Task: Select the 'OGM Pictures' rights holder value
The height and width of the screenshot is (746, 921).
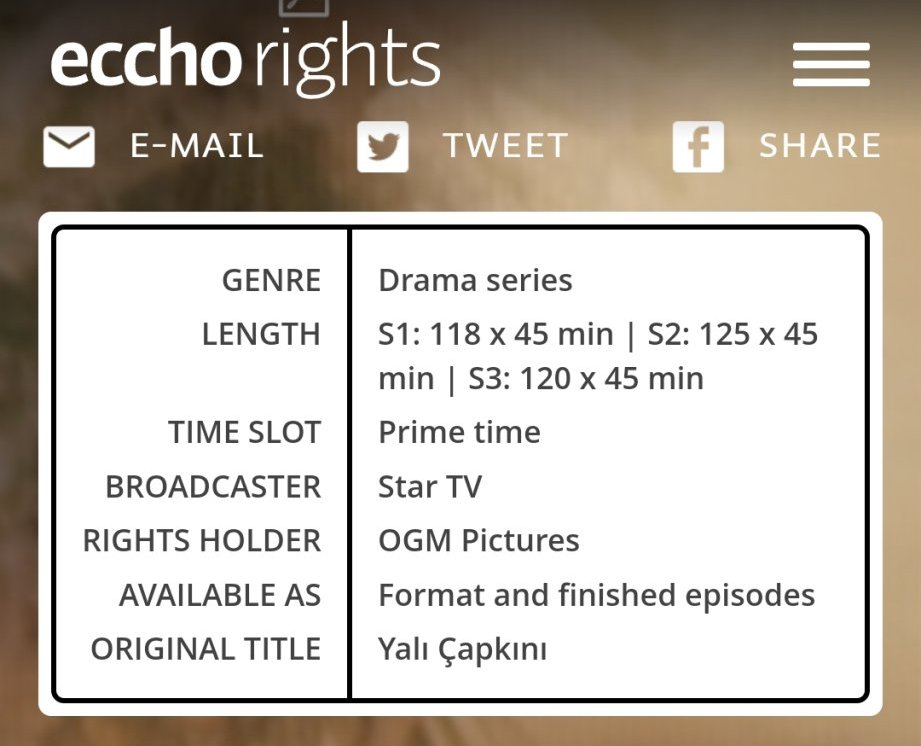Action: coord(478,541)
